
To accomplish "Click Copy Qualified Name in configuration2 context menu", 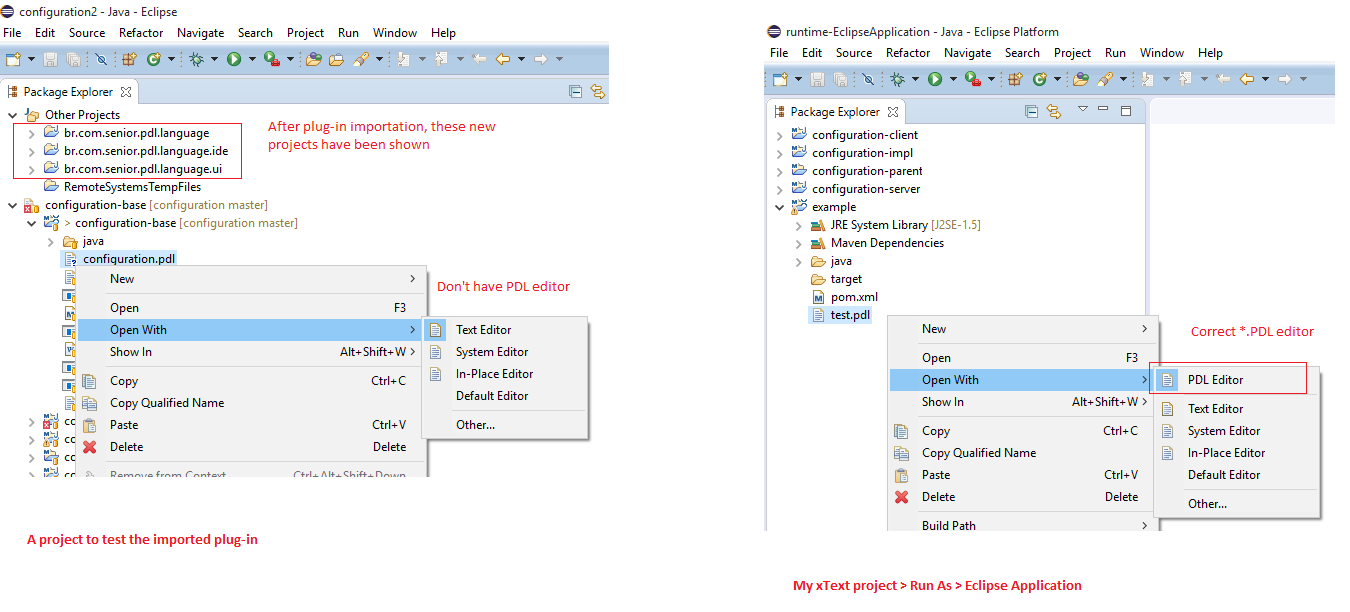I will [x=251, y=403].
